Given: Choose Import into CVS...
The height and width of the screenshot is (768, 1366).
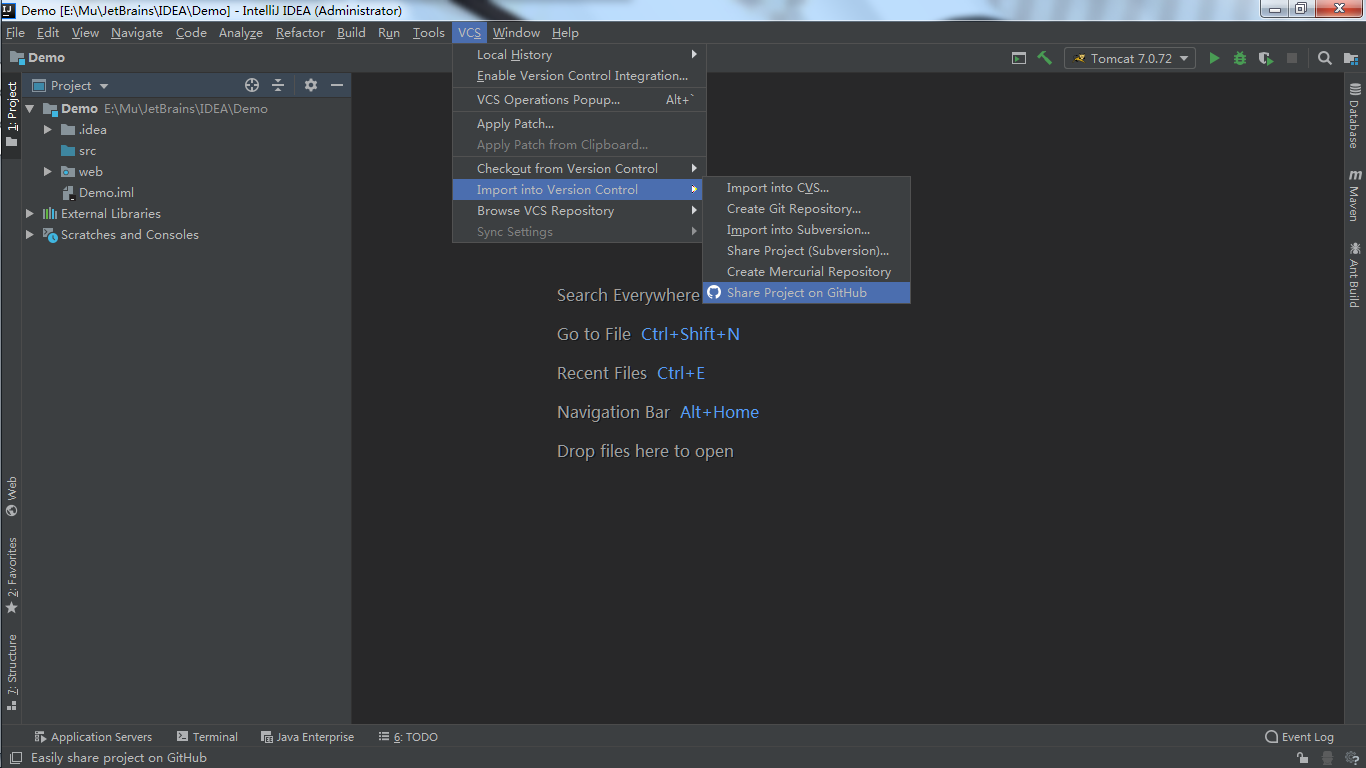Looking at the screenshot, I should pyautogui.click(x=806, y=188).
